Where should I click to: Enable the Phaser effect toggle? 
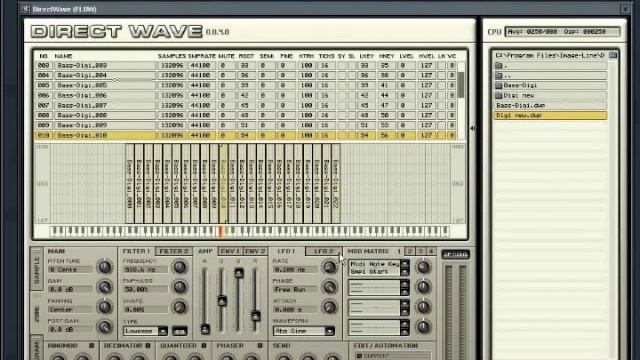(260, 346)
